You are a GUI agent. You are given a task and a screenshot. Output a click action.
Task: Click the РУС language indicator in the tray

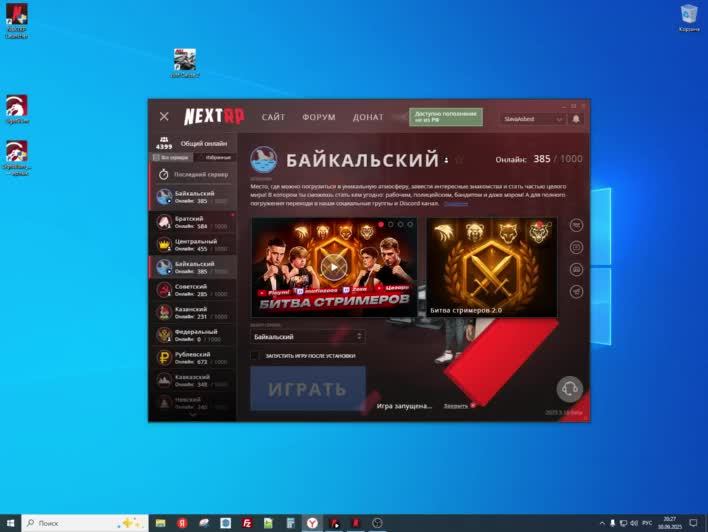click(x=647, y=523)
